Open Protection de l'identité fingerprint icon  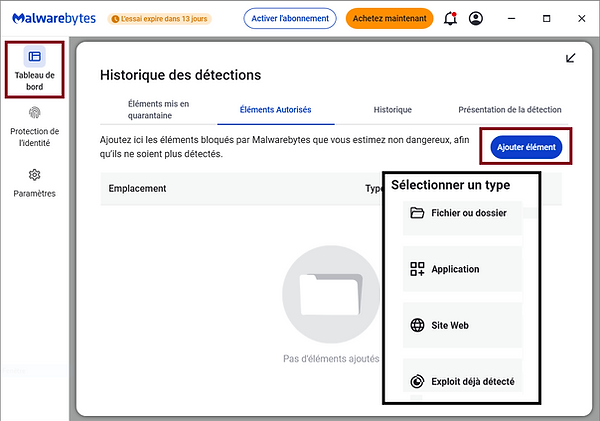pyautogui.click(x=34, y=113)
